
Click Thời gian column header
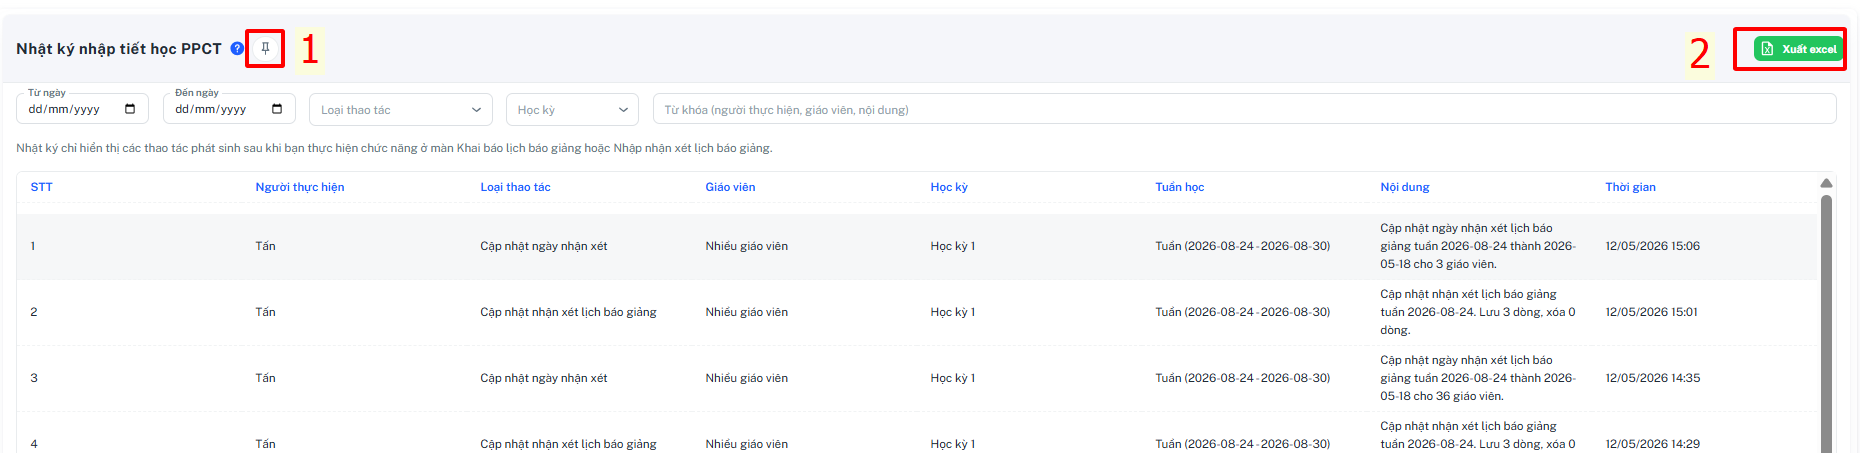tap(1631, 187)
